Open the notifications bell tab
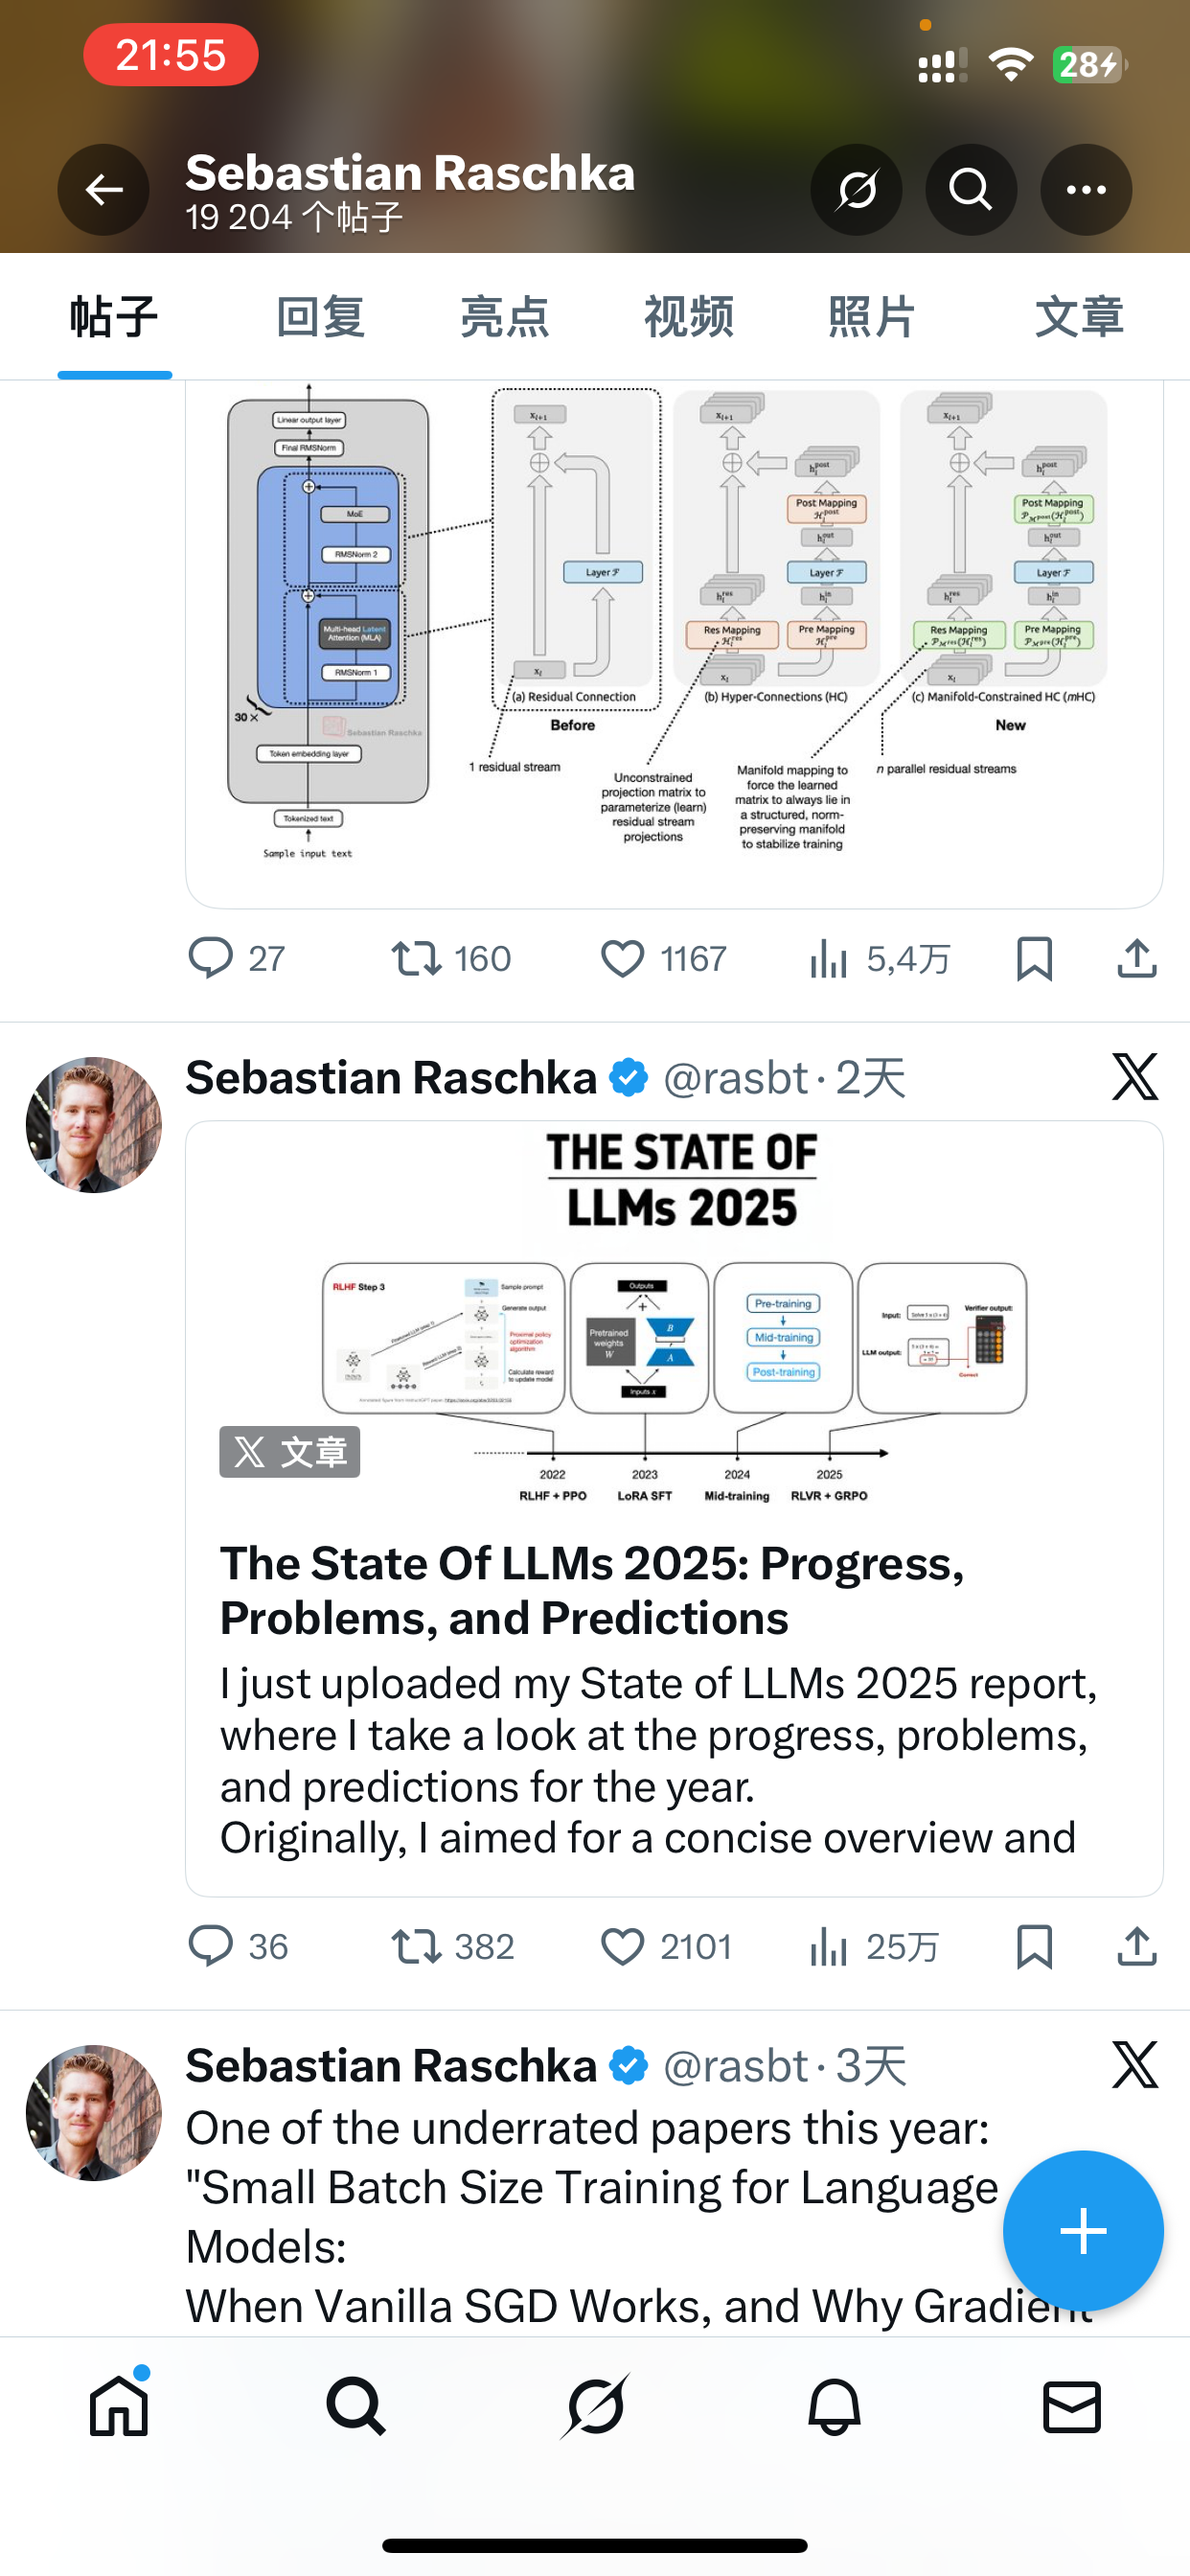 click(833, 2407)
